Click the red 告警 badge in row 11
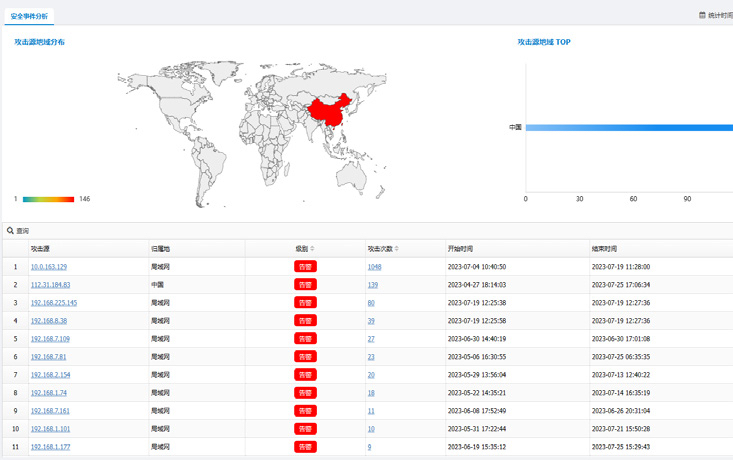This screenshot has width=733, height=460. [x=305, y=447]
